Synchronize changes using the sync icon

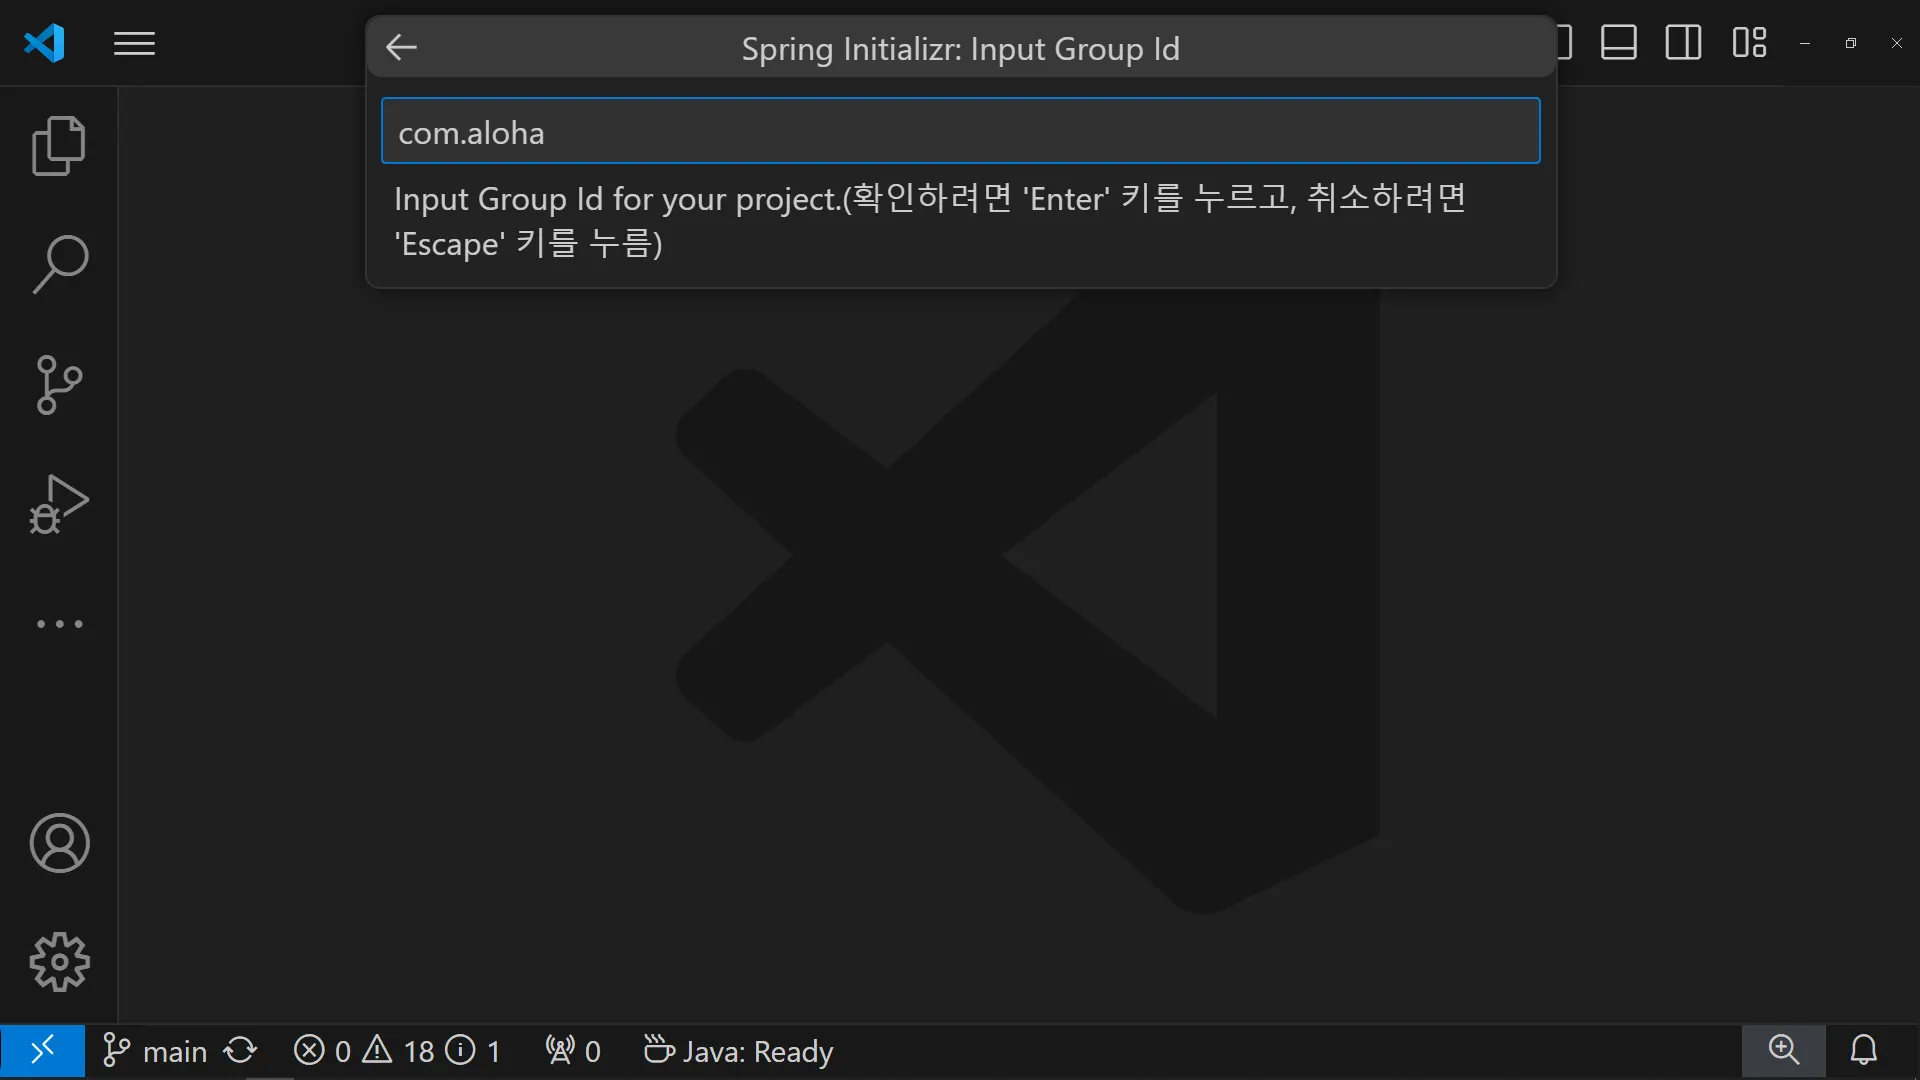240,1051
